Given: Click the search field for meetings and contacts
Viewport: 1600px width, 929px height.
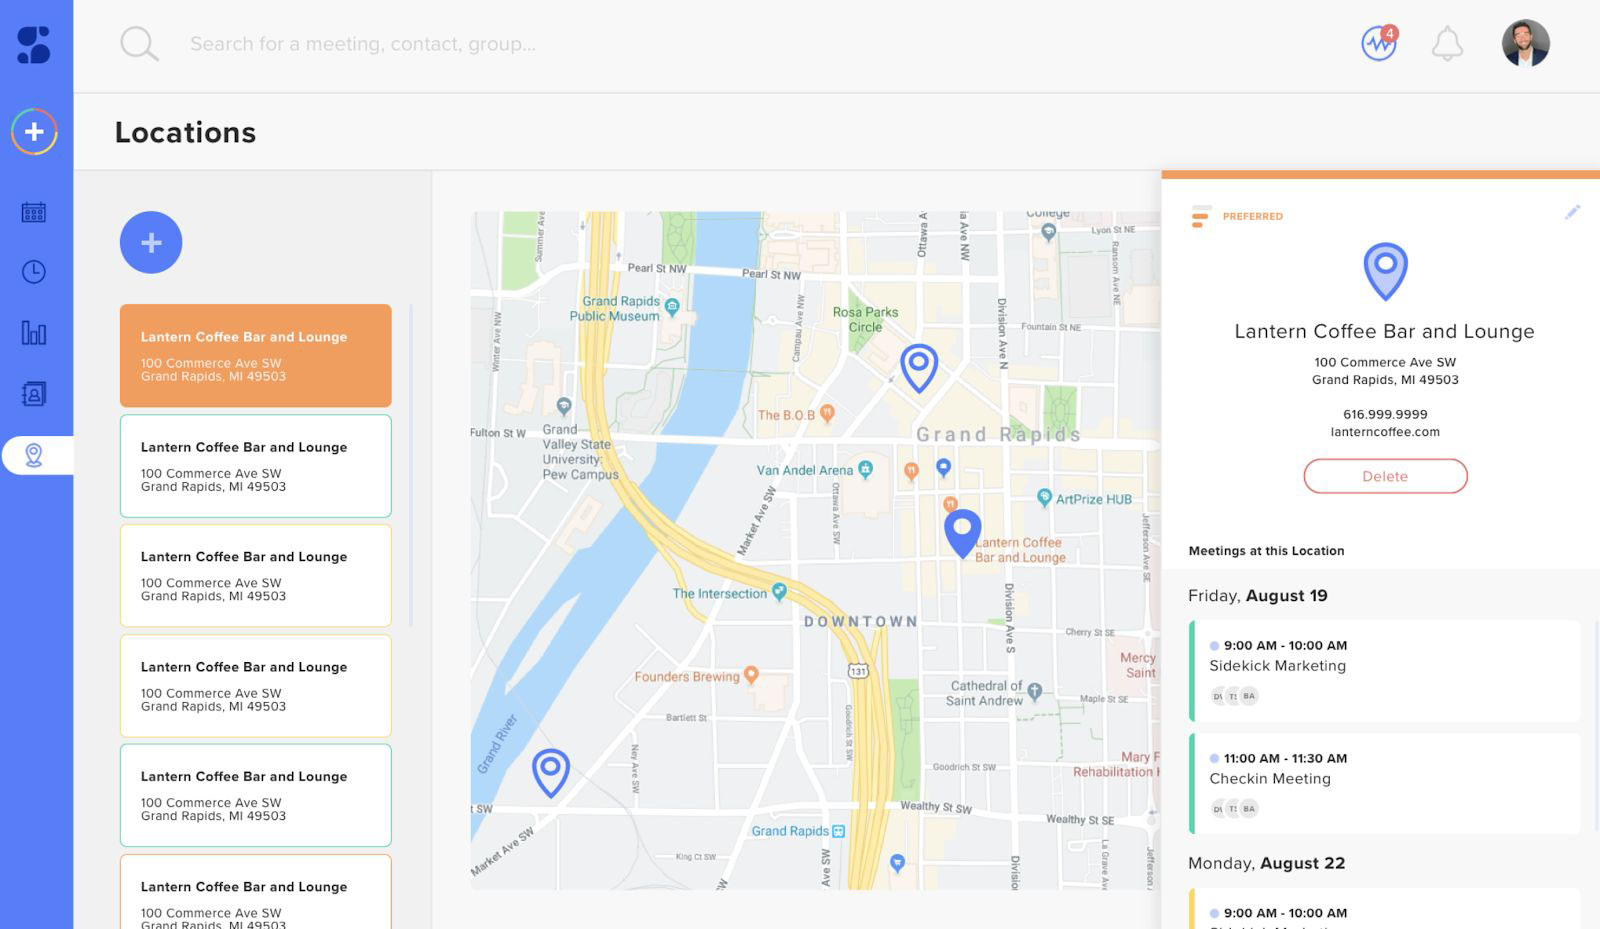Looking at the screenshot, I should pos(363,44).
